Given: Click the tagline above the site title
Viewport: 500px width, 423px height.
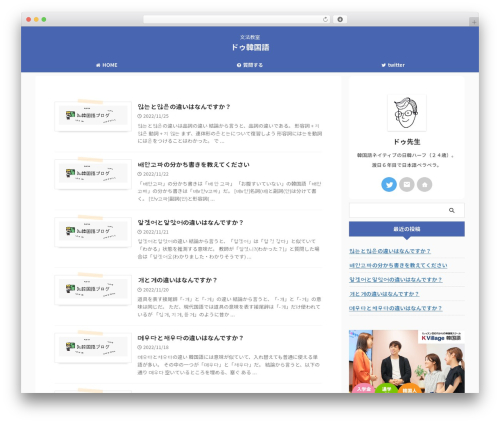Looking at the screenshot, I should 250,37.
